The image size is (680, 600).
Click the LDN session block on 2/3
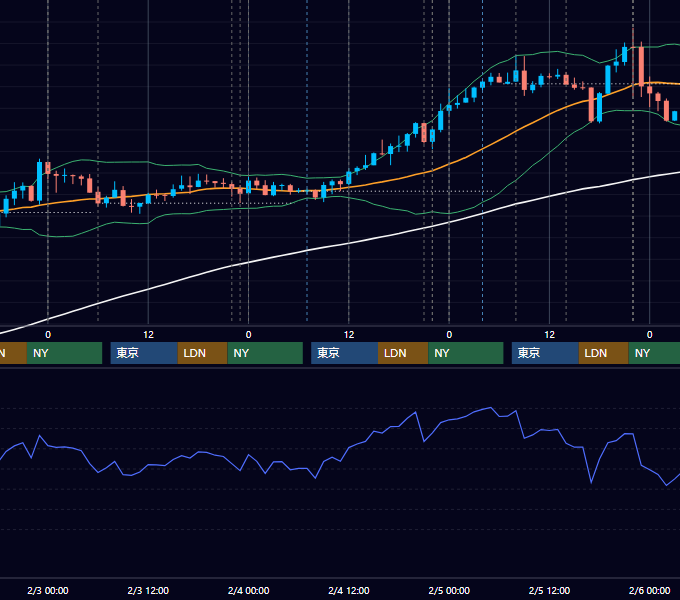click(203, 353)
